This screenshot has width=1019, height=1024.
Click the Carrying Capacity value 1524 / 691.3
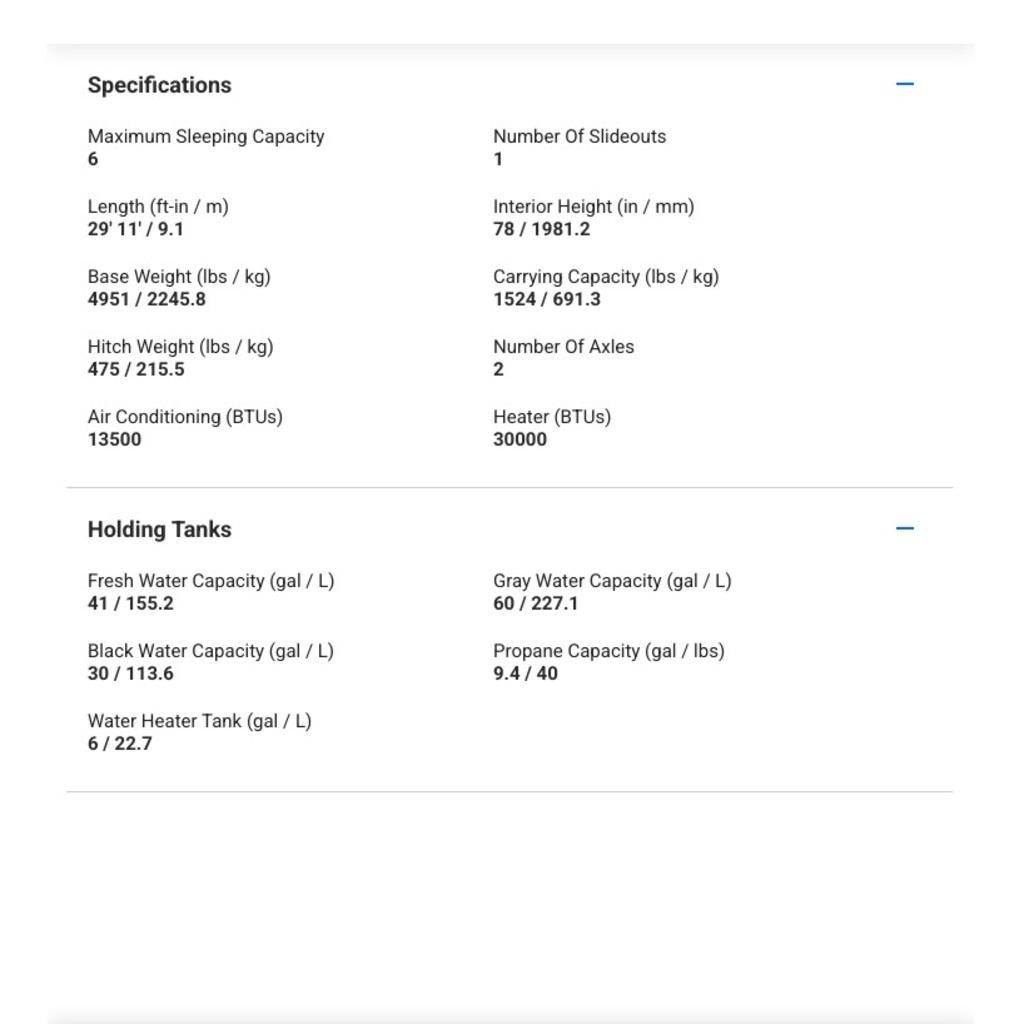[547, 299]
